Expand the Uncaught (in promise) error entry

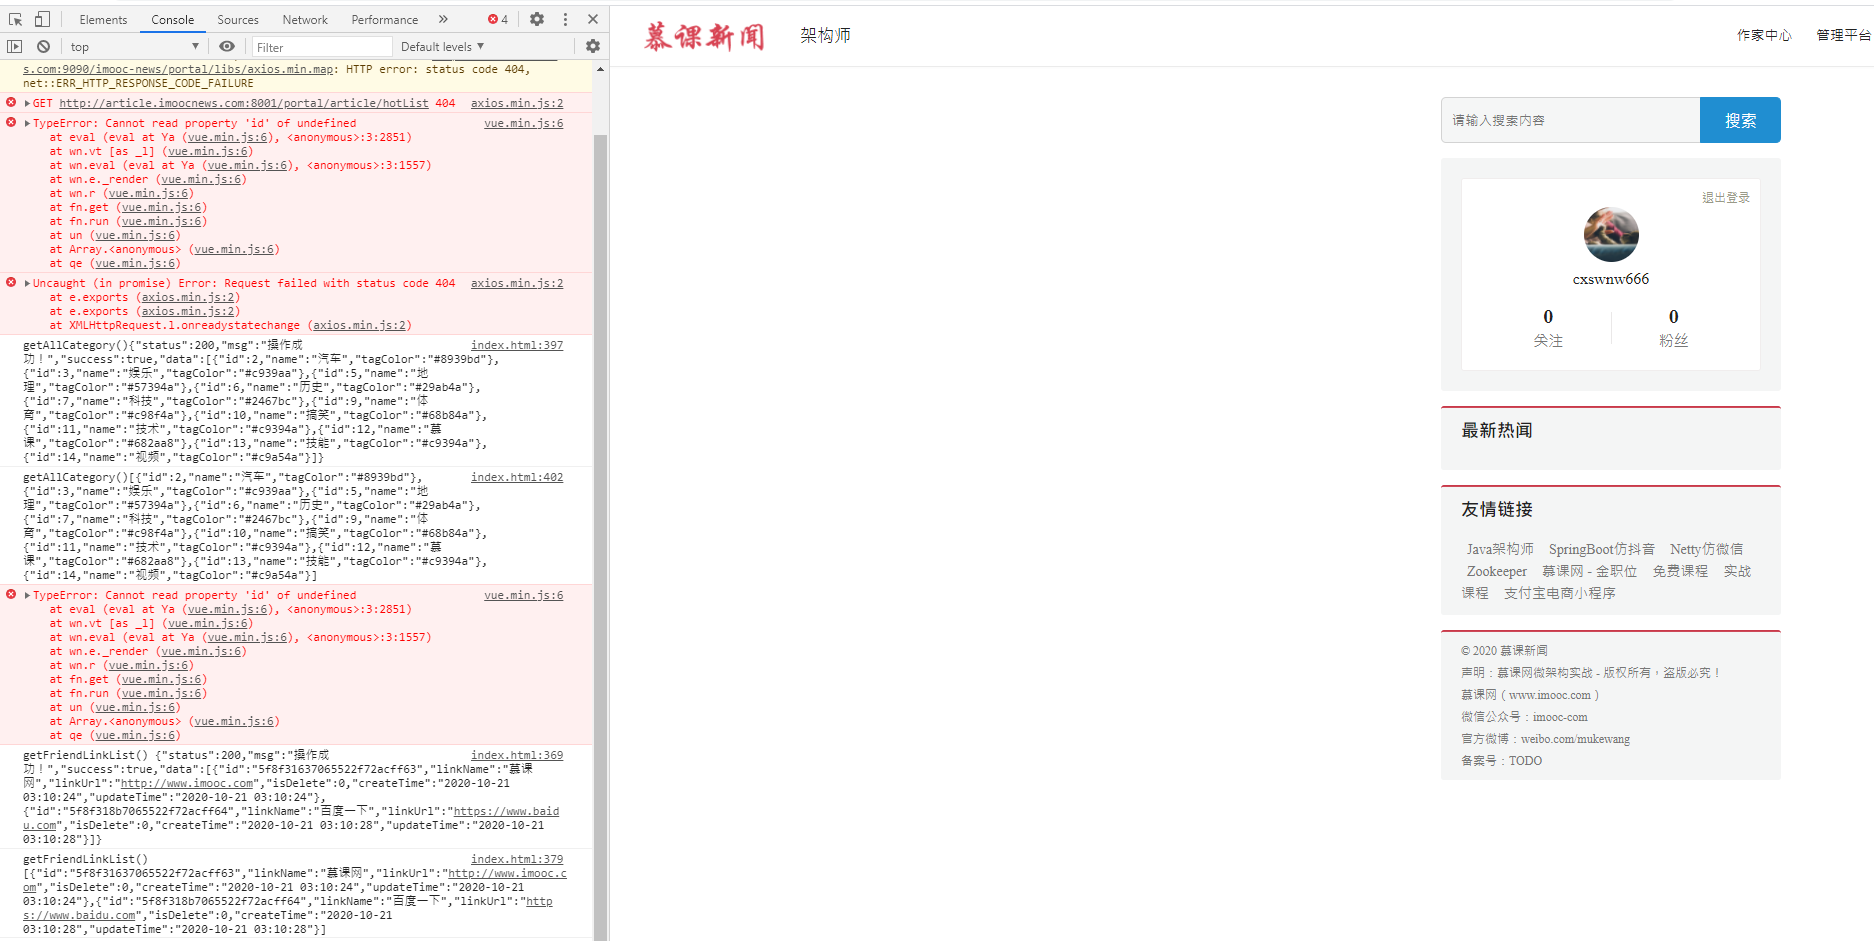click(28, 283)
